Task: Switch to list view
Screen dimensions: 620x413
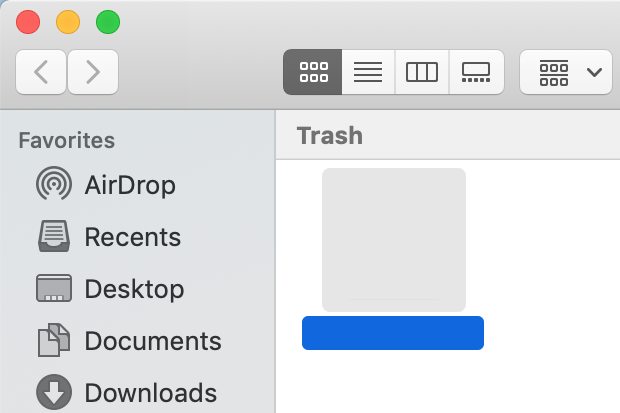Action: point(368,72)
